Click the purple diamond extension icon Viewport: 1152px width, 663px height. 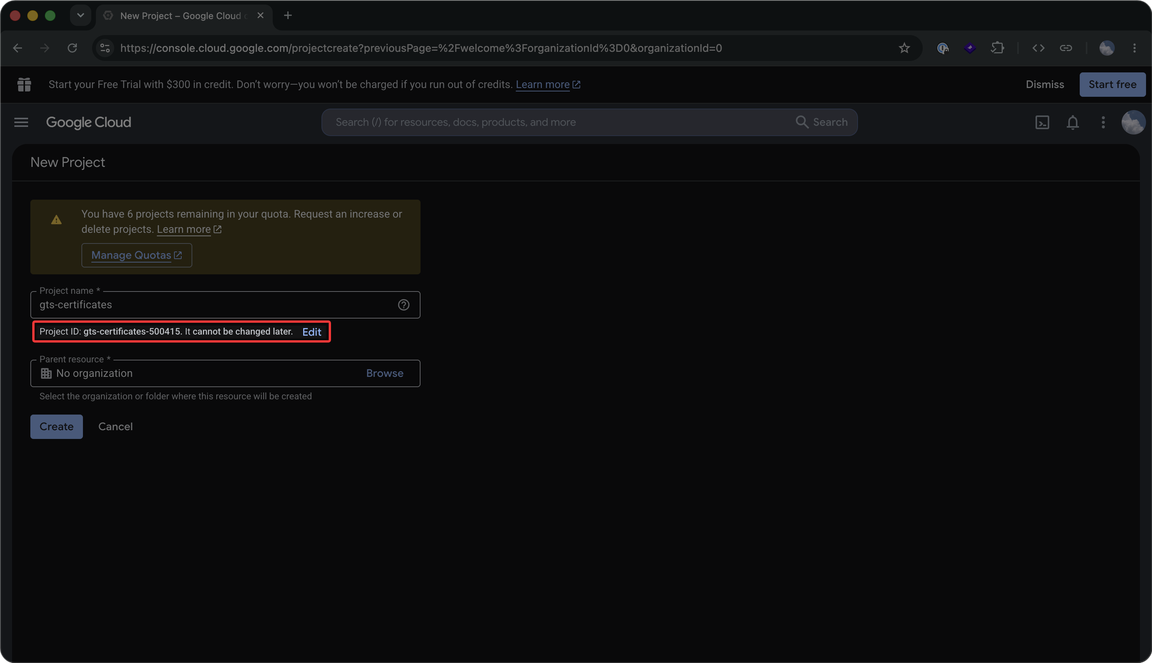(x=970, y=48)
